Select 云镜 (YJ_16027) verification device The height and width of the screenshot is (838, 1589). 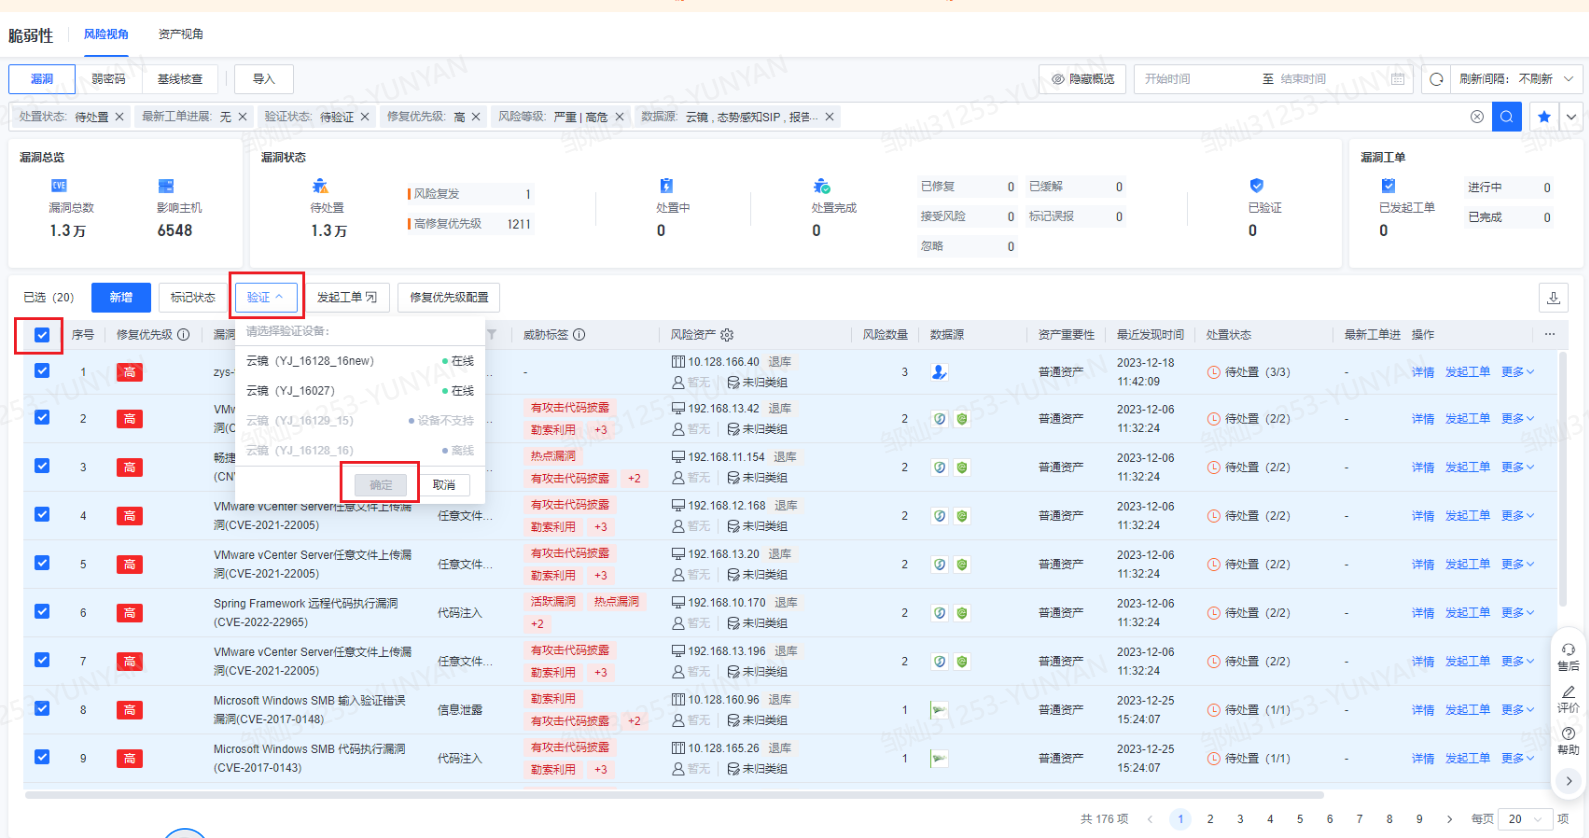point(290,391)
